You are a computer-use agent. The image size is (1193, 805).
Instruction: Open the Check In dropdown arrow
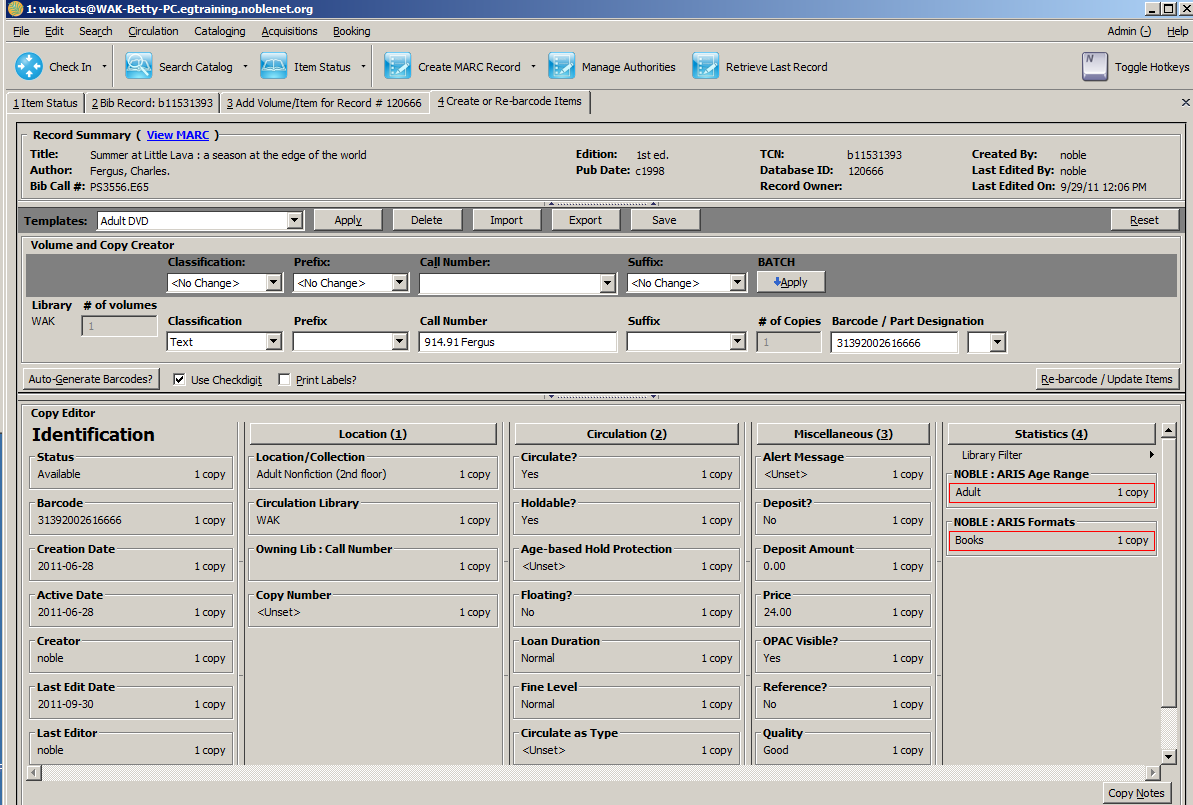tap(104, 67)
